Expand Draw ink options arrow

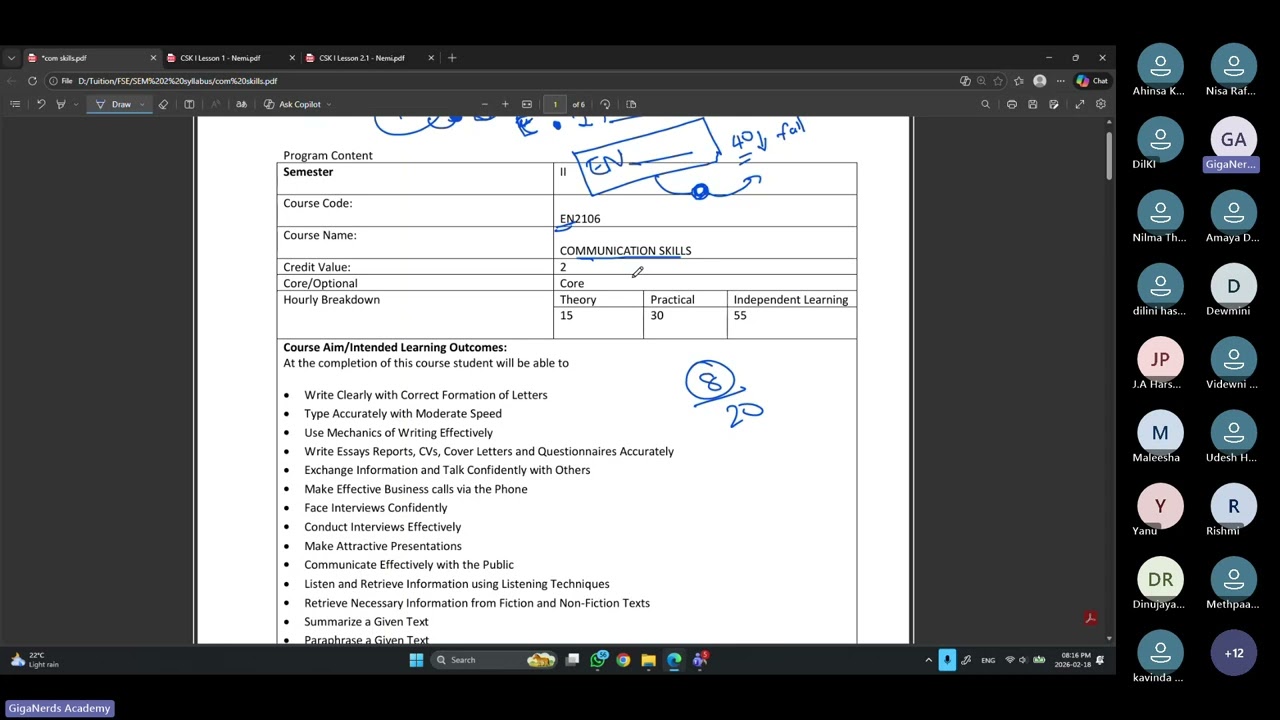click(x=142, y=104)
